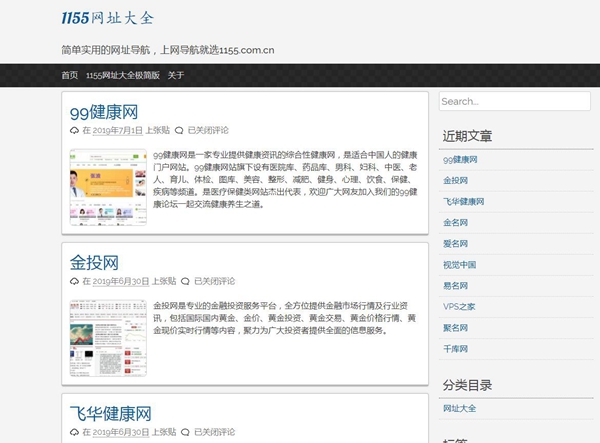Click the comment bubble icon under the 99健康网 title

(179, 130)
